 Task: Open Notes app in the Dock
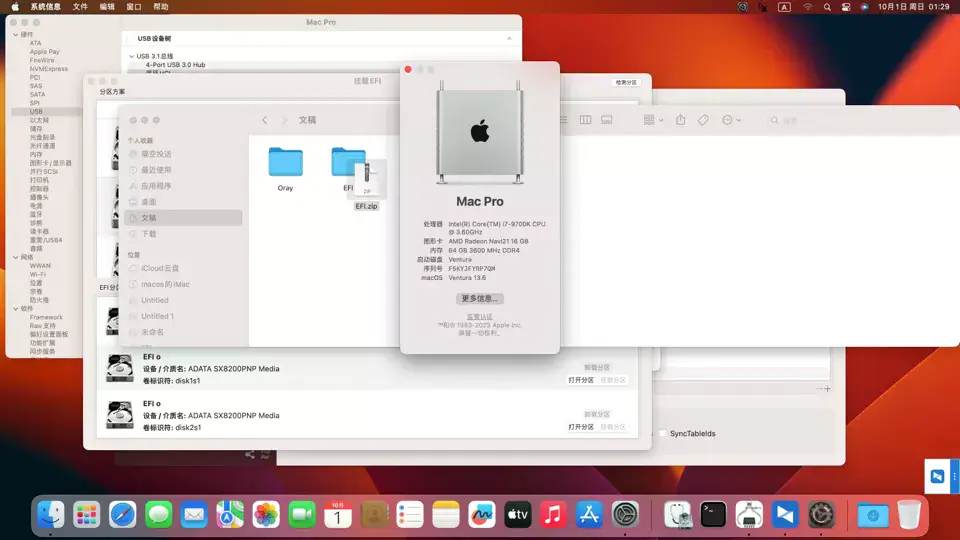point(446,515)
